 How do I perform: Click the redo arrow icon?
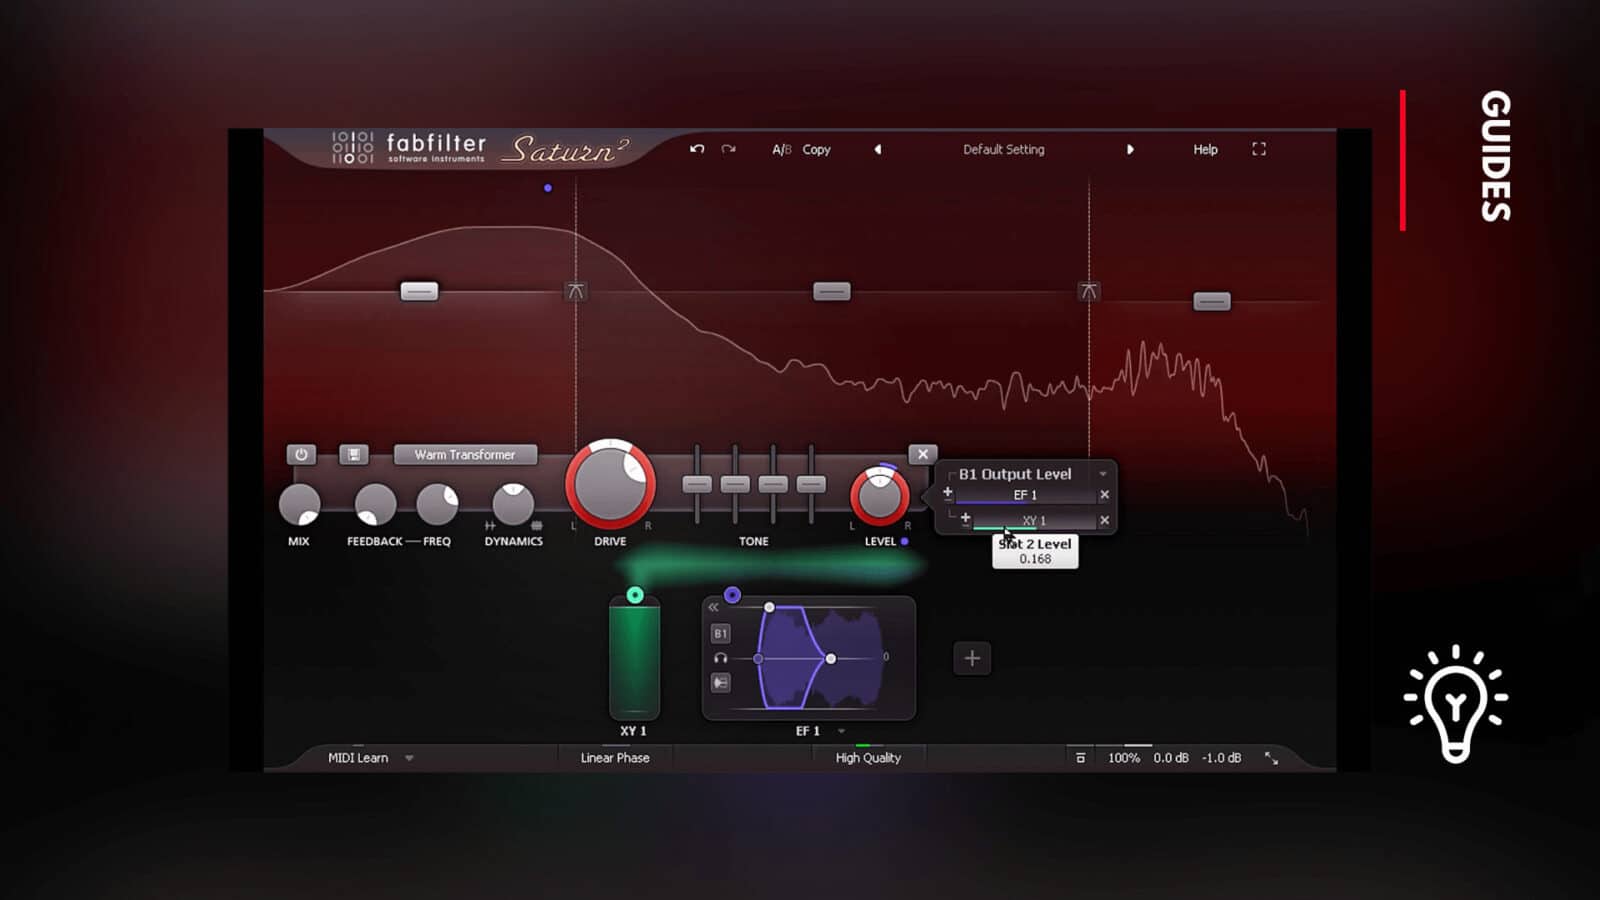[728, 149]
